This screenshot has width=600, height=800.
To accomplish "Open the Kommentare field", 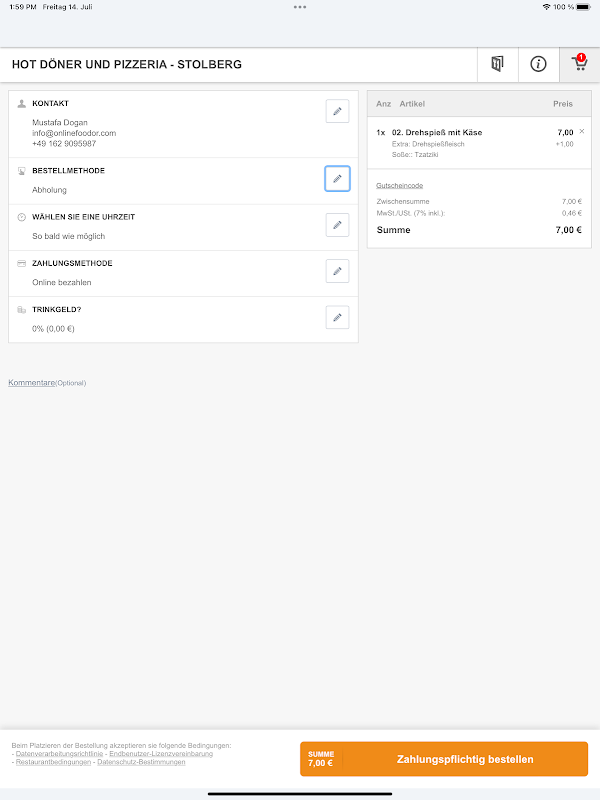I will (31, 383).
